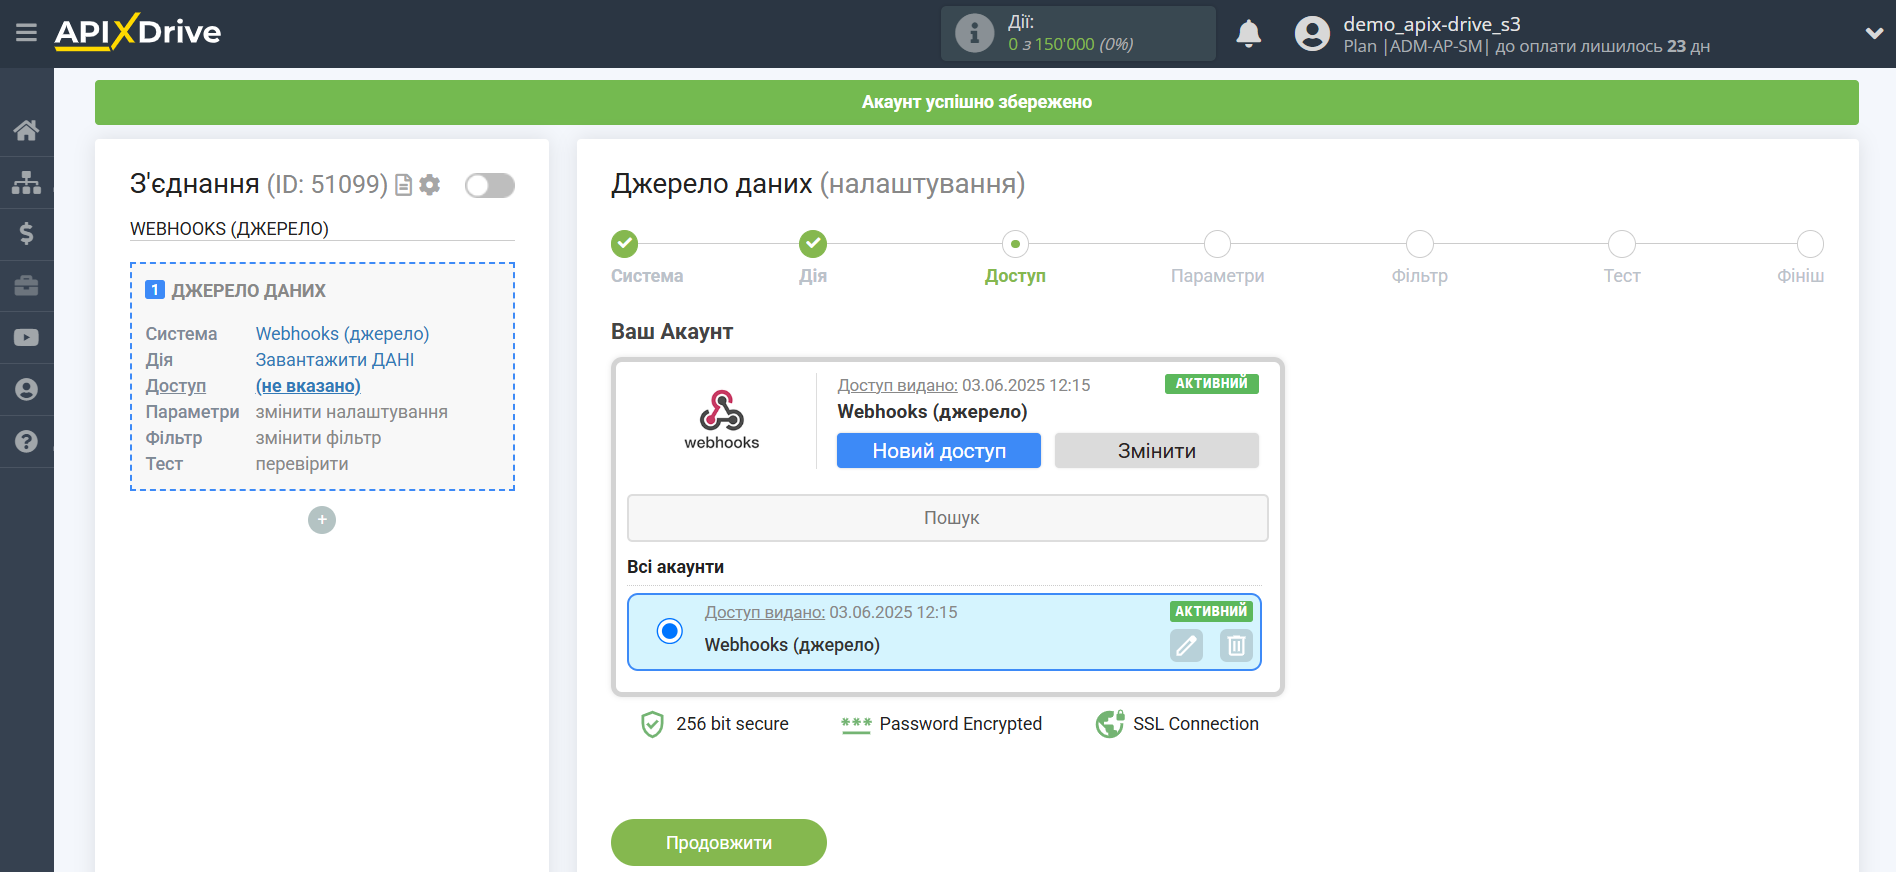Image resolution: width=1896 pixels, height=872 pixels.
Task: Open connections sitemap icon in sidebar
Action: (x=26, y=182)
